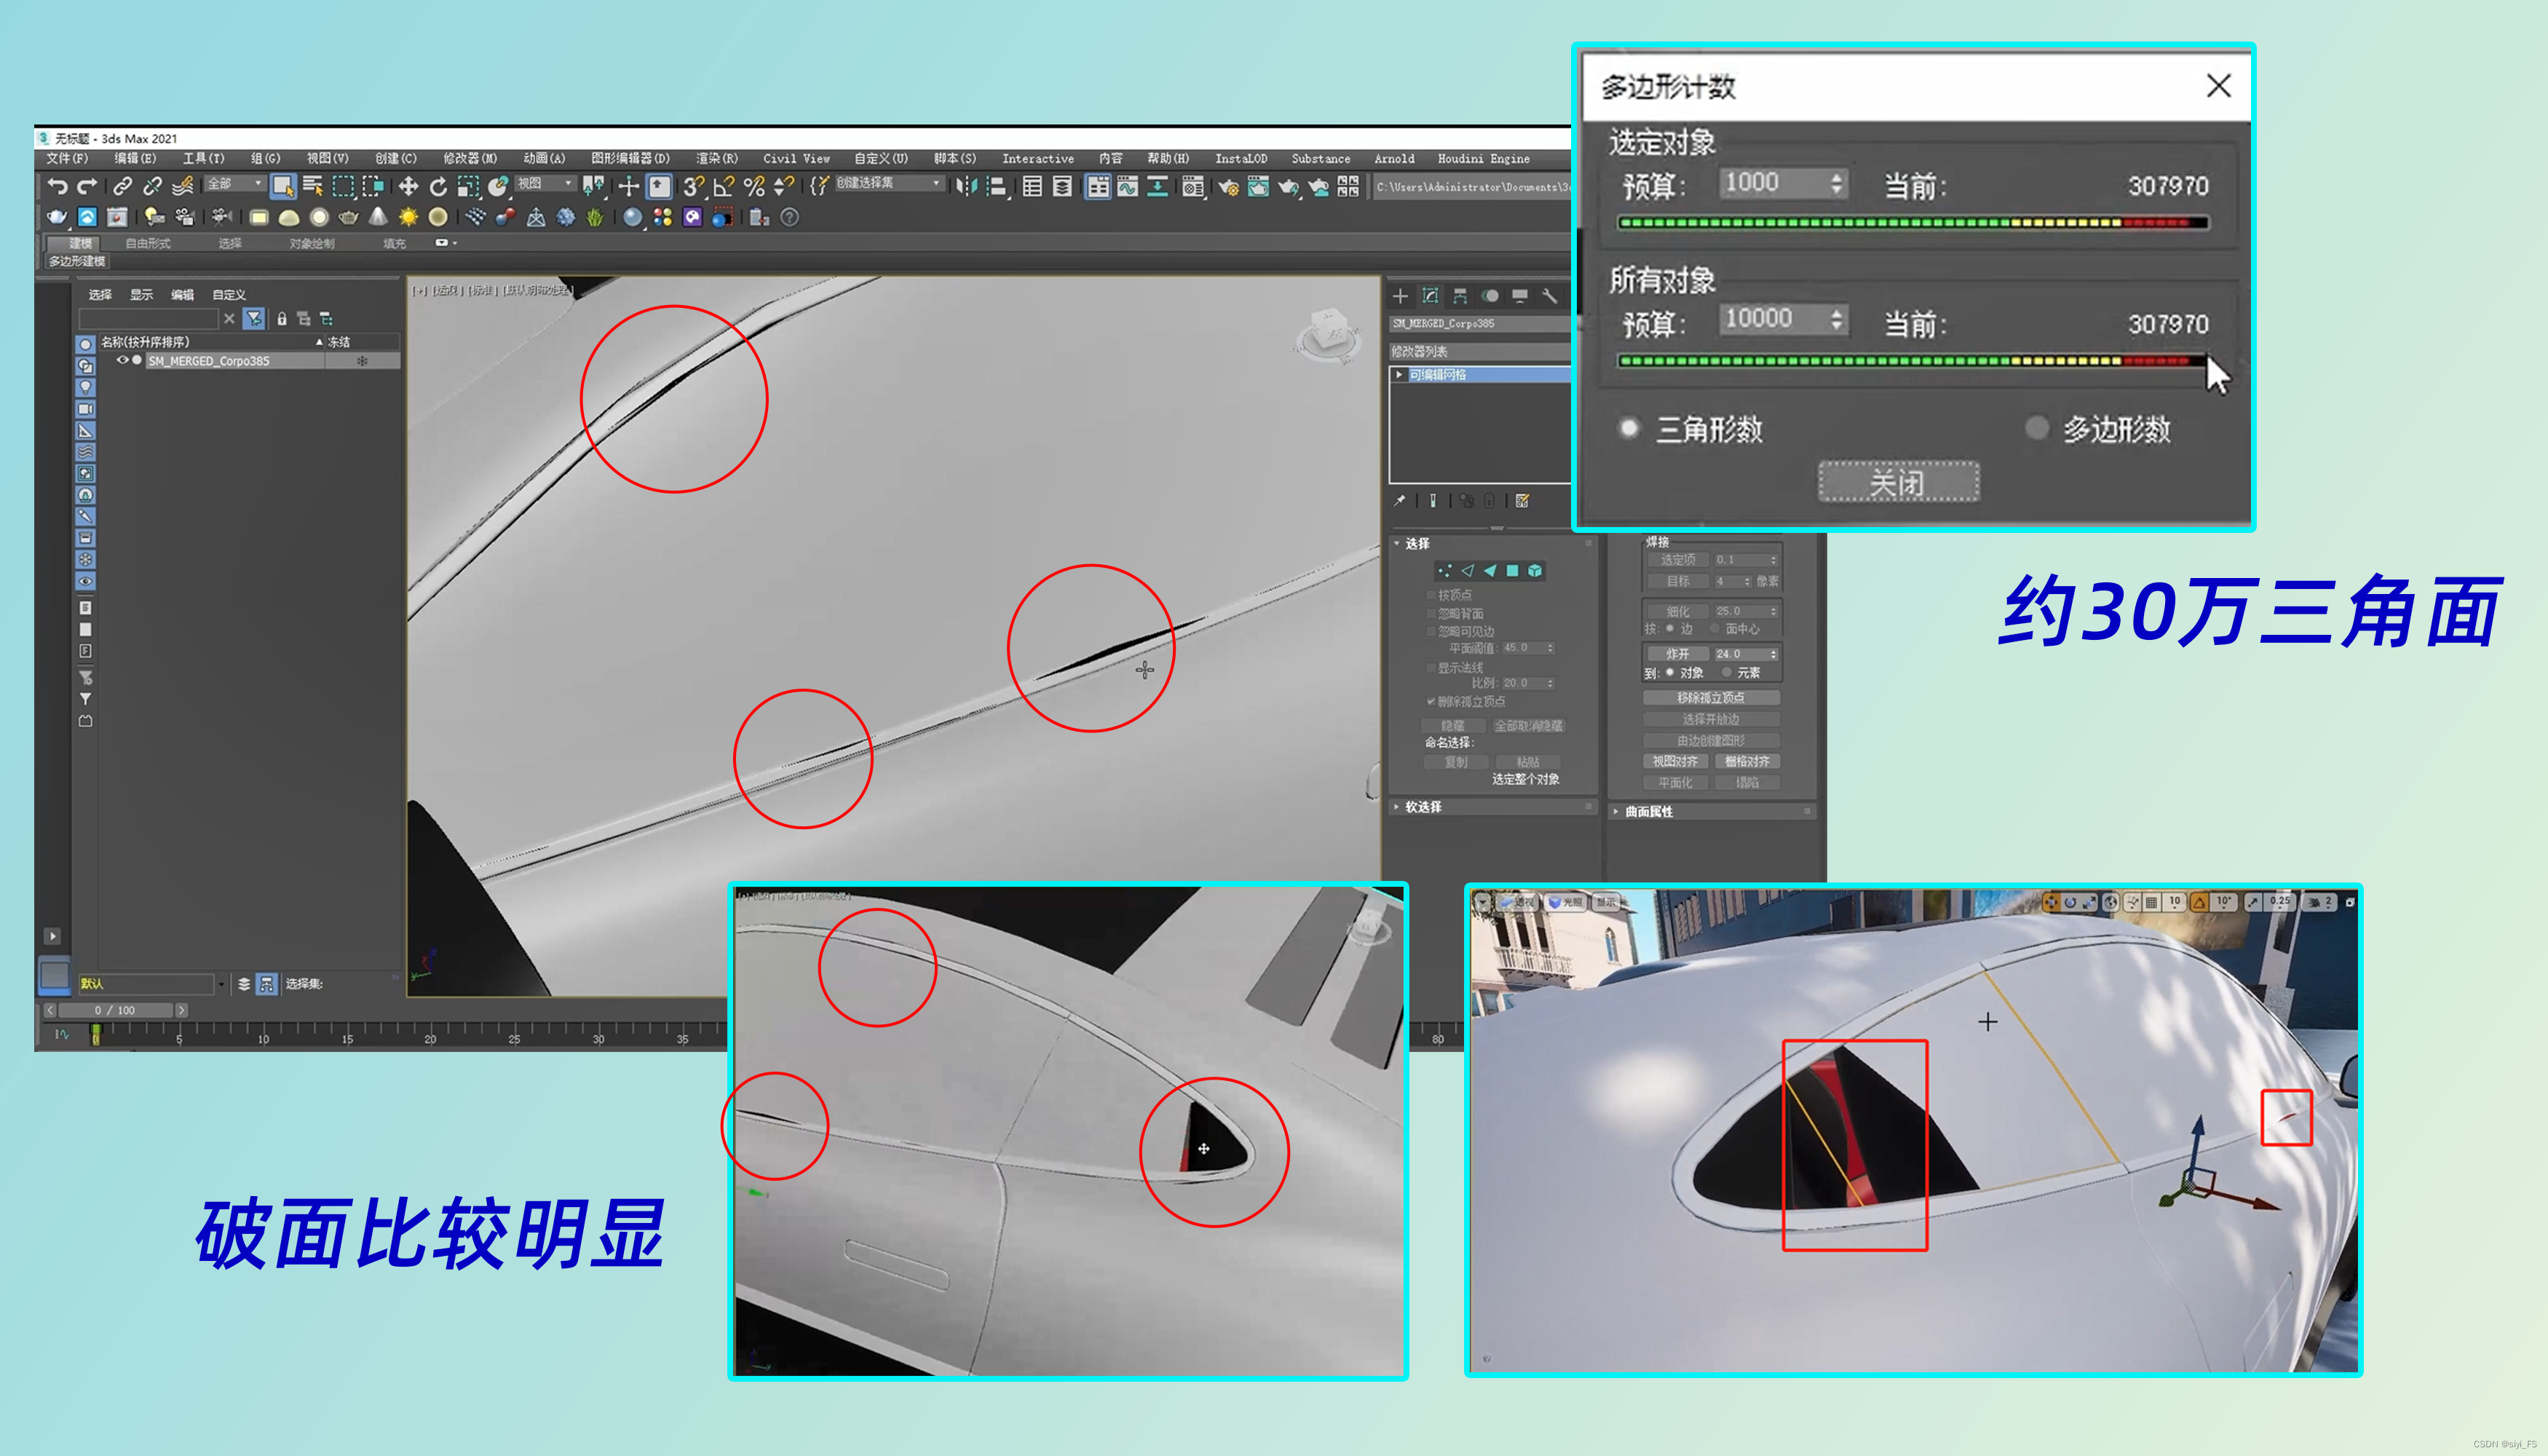Open the 渲染(R) menu

click(x=716, y=158)
